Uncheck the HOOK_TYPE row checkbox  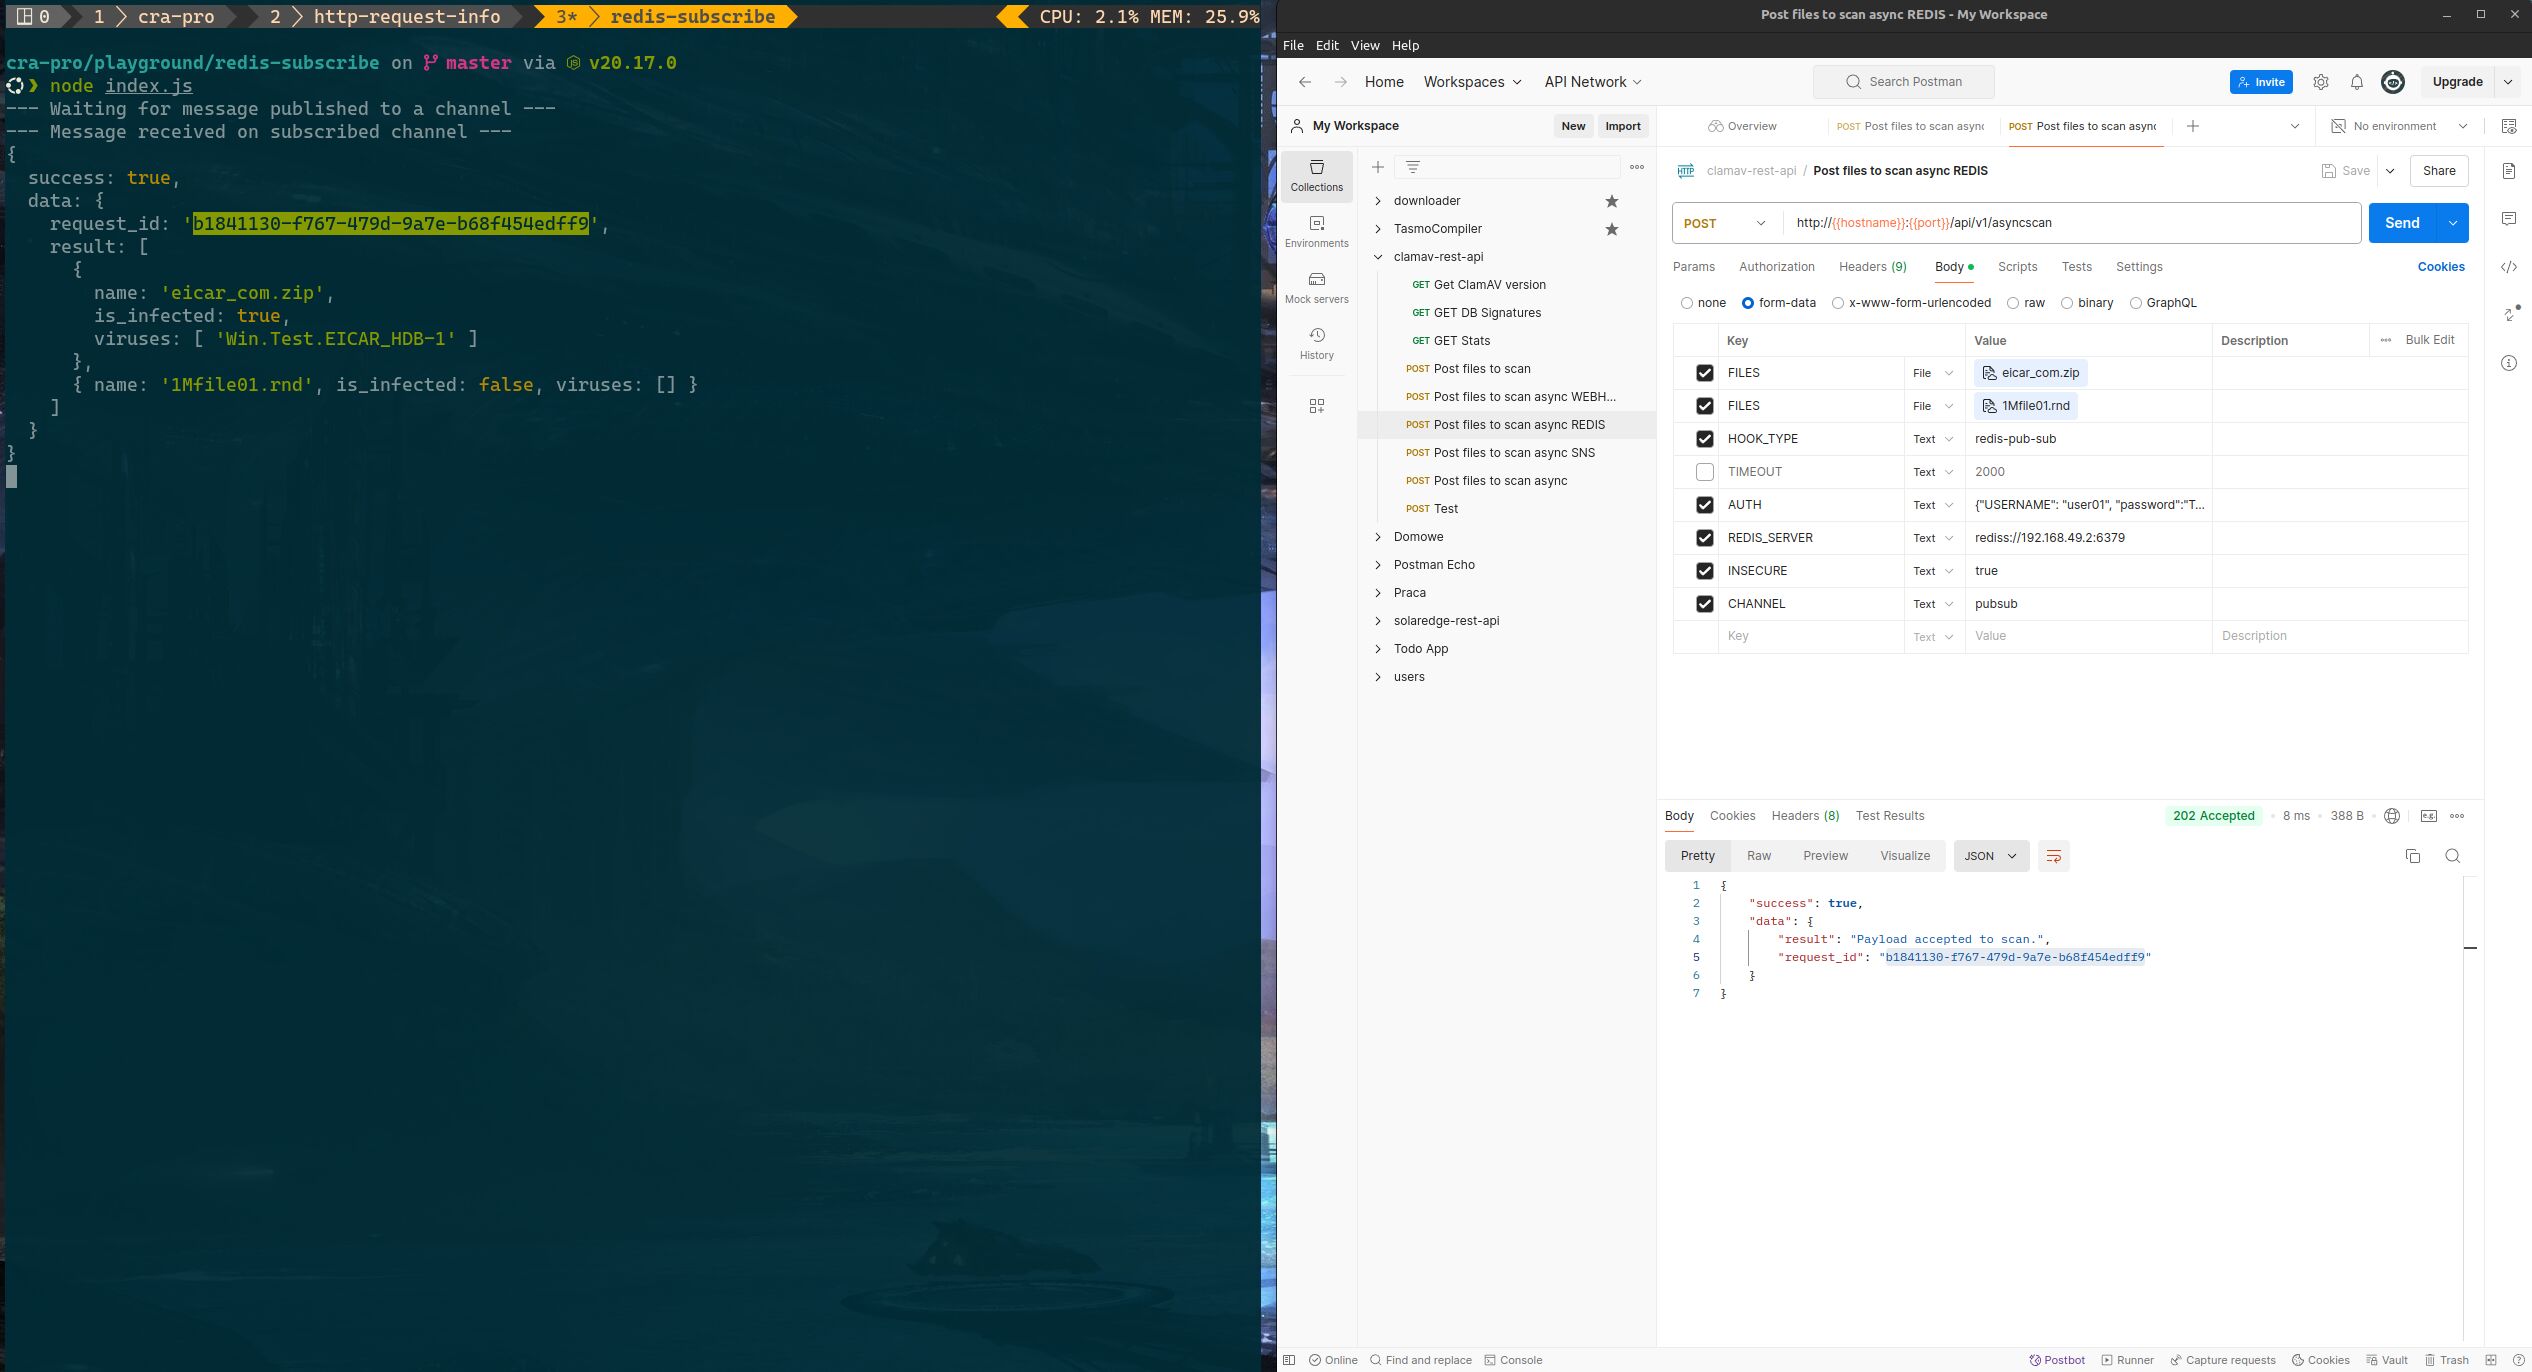tap(1704, 439)
